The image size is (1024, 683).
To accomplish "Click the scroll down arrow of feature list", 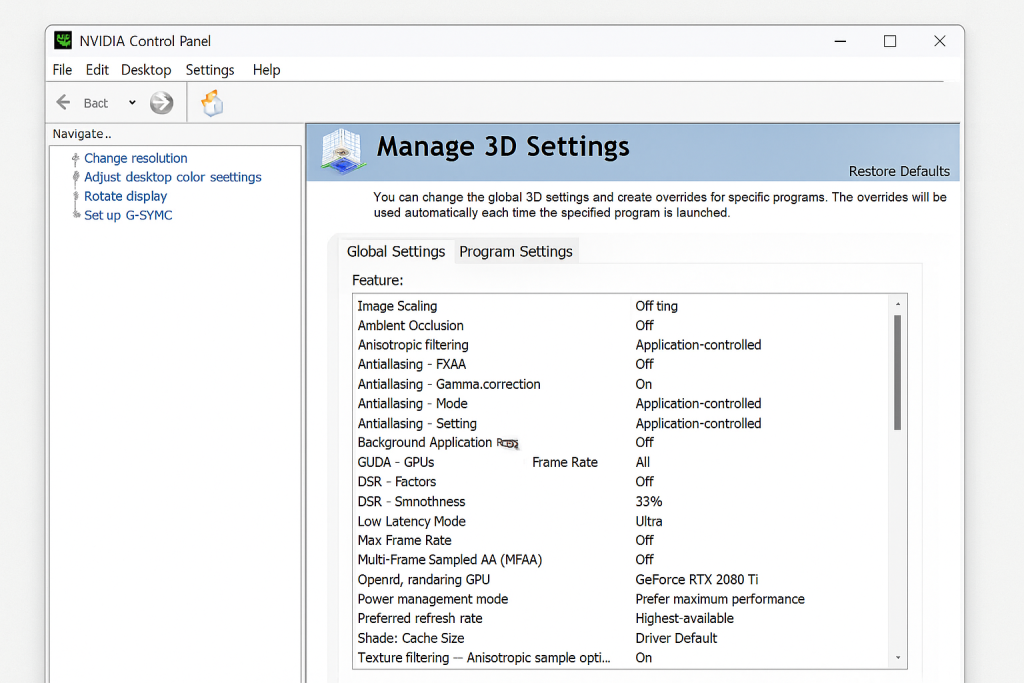I will (x=898, y=658).
